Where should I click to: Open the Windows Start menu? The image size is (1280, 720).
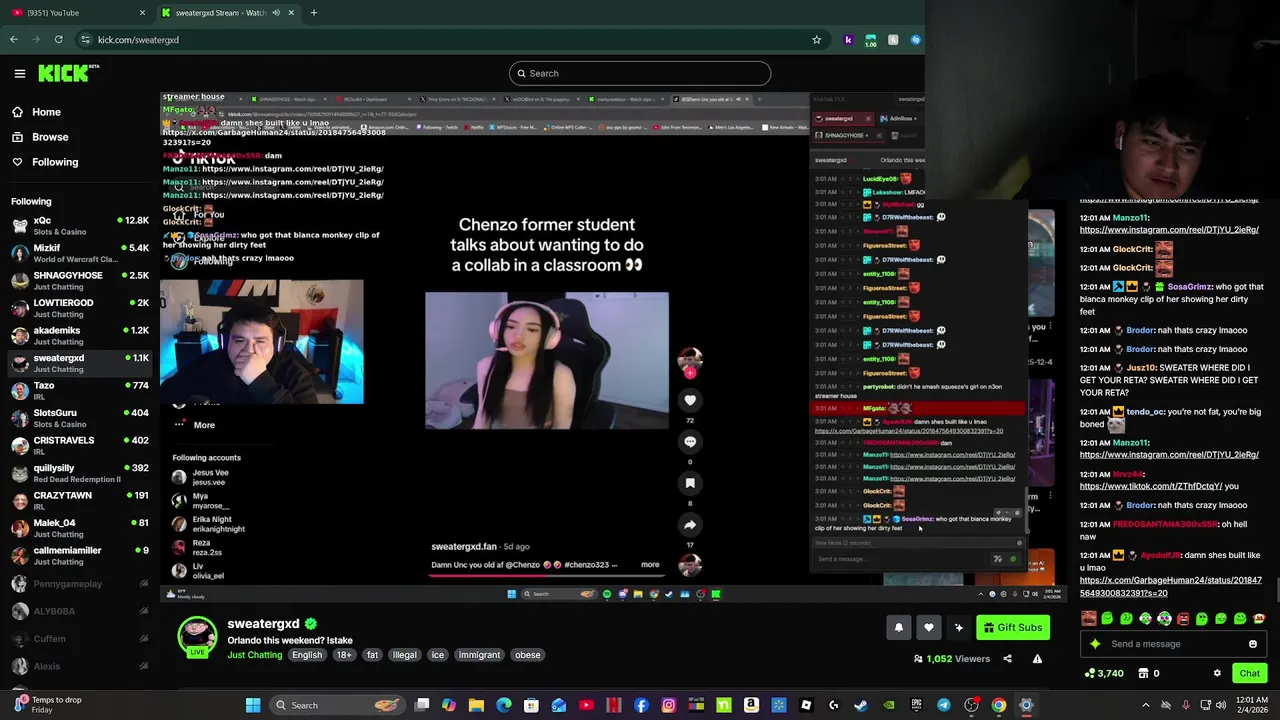tap(253, 706)
